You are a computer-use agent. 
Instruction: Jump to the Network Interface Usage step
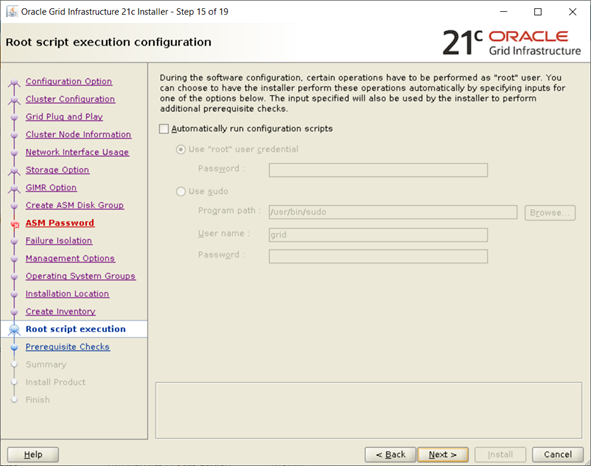77,152
